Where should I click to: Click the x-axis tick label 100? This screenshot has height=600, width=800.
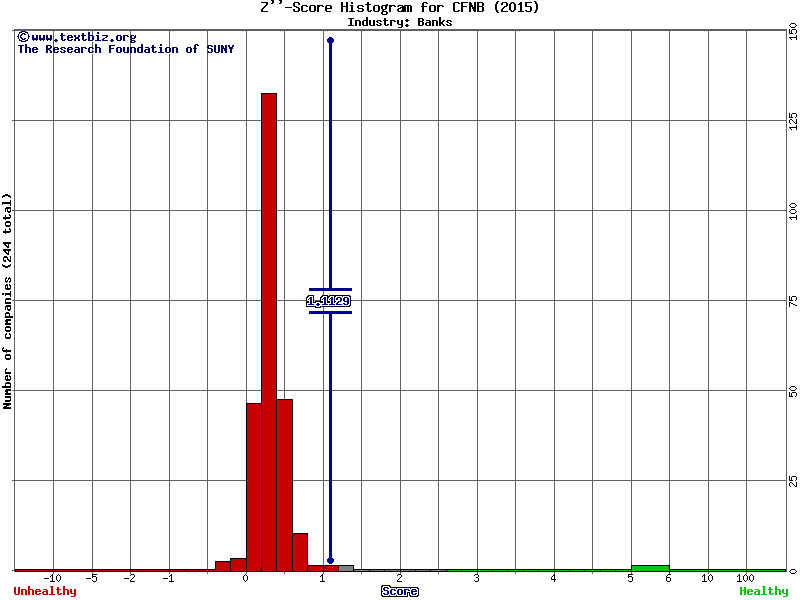[745, 578]
